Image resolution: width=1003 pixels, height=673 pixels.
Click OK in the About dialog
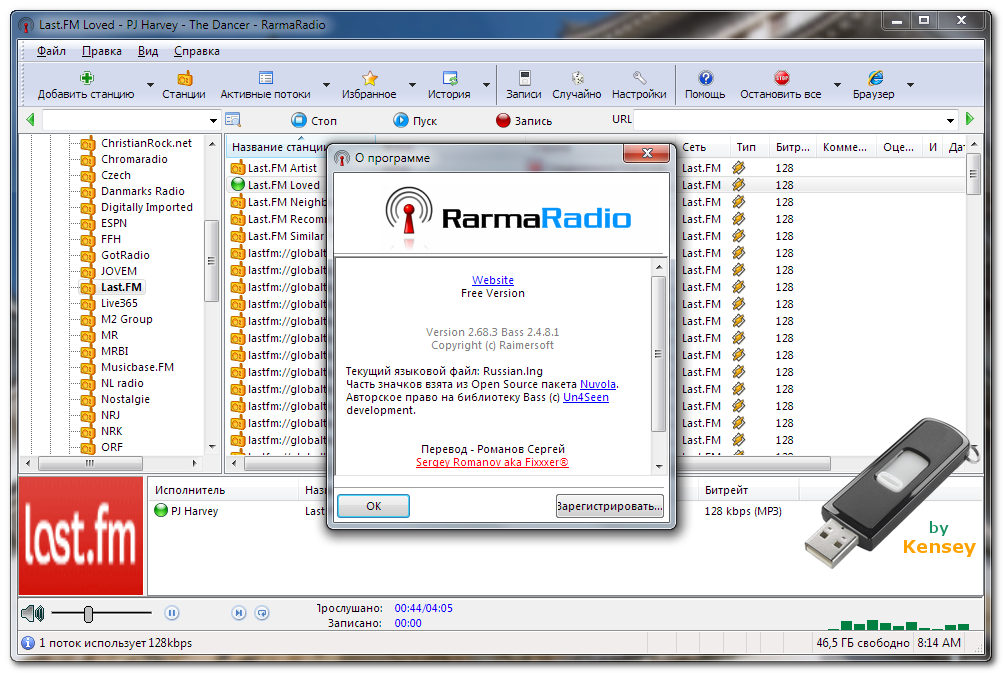pos(374,506)
